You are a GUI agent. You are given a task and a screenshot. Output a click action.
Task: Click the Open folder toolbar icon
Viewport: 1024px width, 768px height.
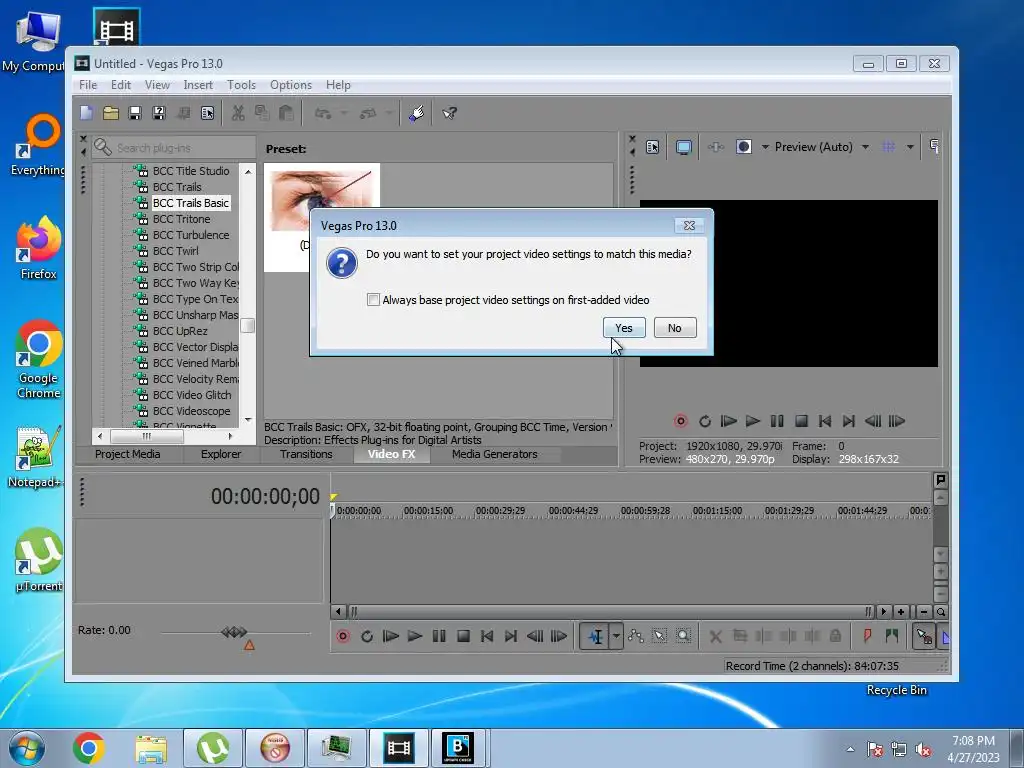111,113
